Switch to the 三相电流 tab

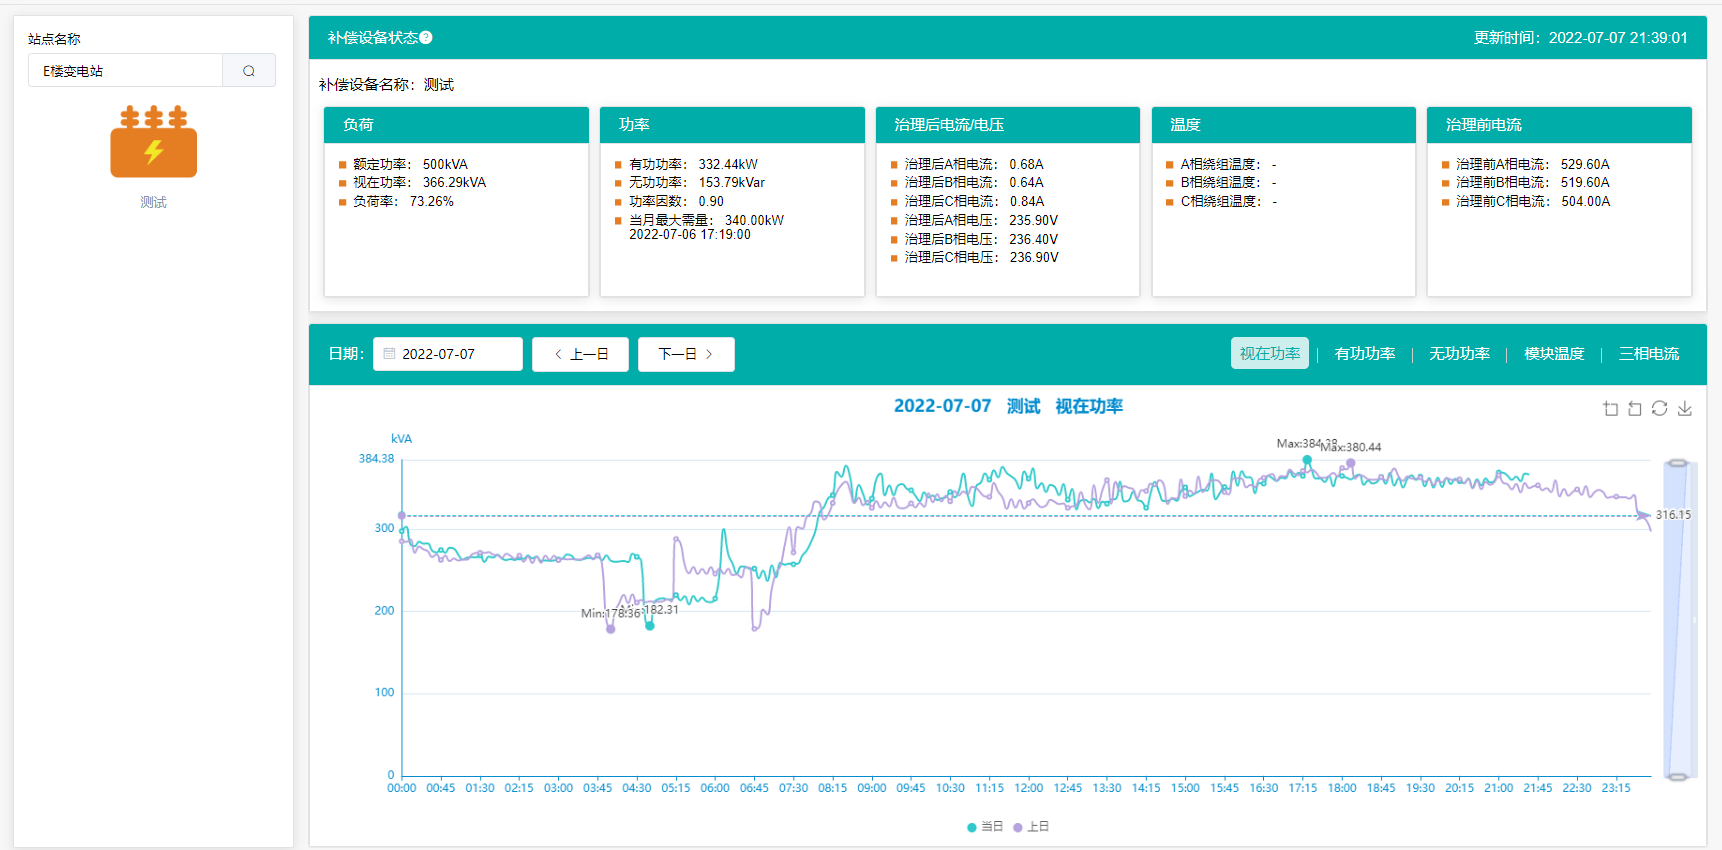[1649, 354]
